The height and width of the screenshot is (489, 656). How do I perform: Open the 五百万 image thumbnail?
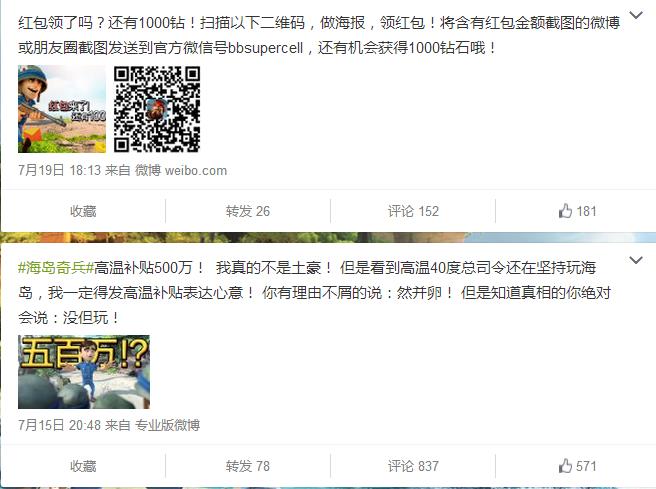pos(84,372)
